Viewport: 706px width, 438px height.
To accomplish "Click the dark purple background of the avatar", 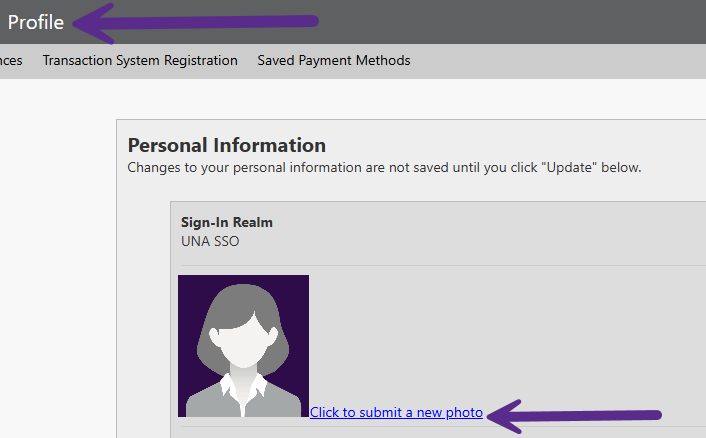I will tap(192, 290).
